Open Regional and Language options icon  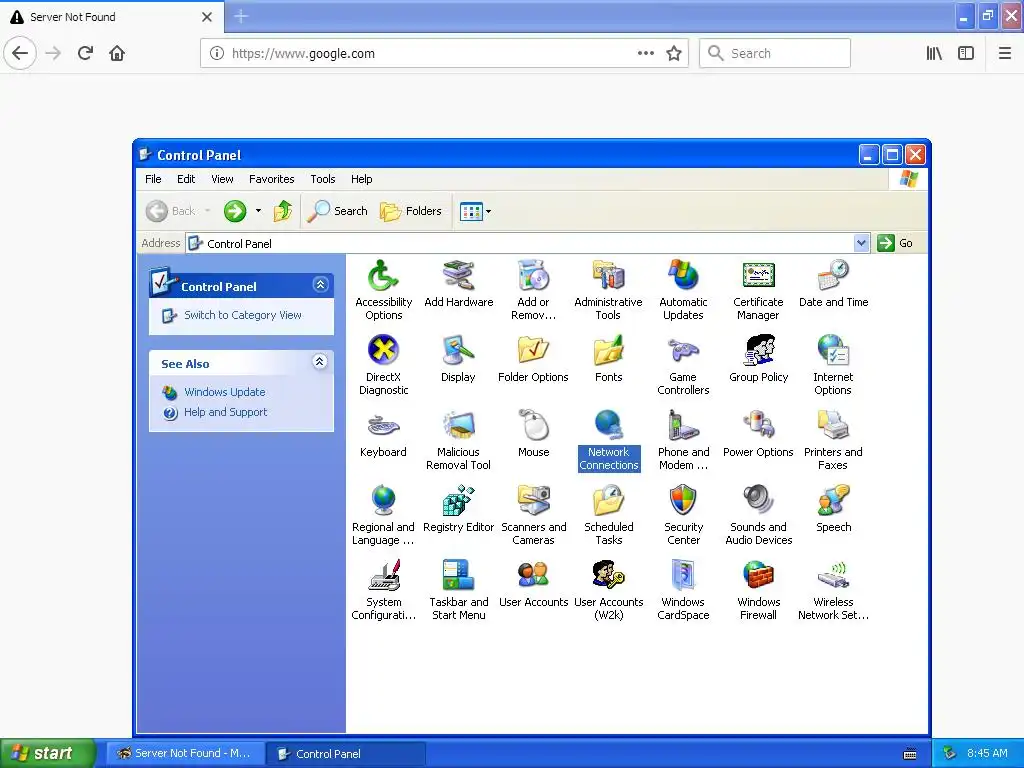[383, 515]
